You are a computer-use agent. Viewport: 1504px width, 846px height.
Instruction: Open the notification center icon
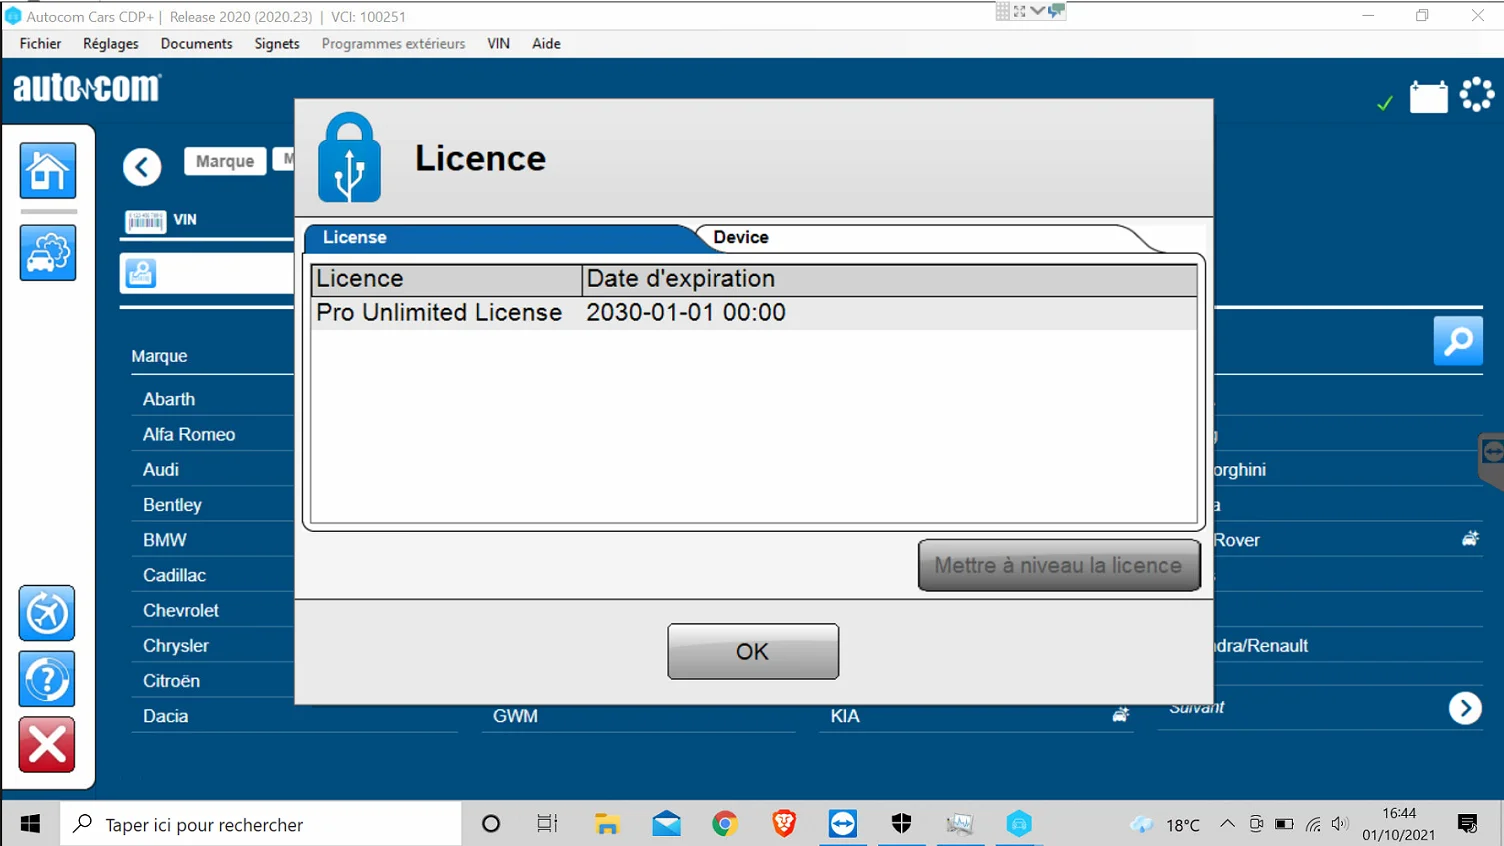pyautogui.click(x=1468, y=824)
